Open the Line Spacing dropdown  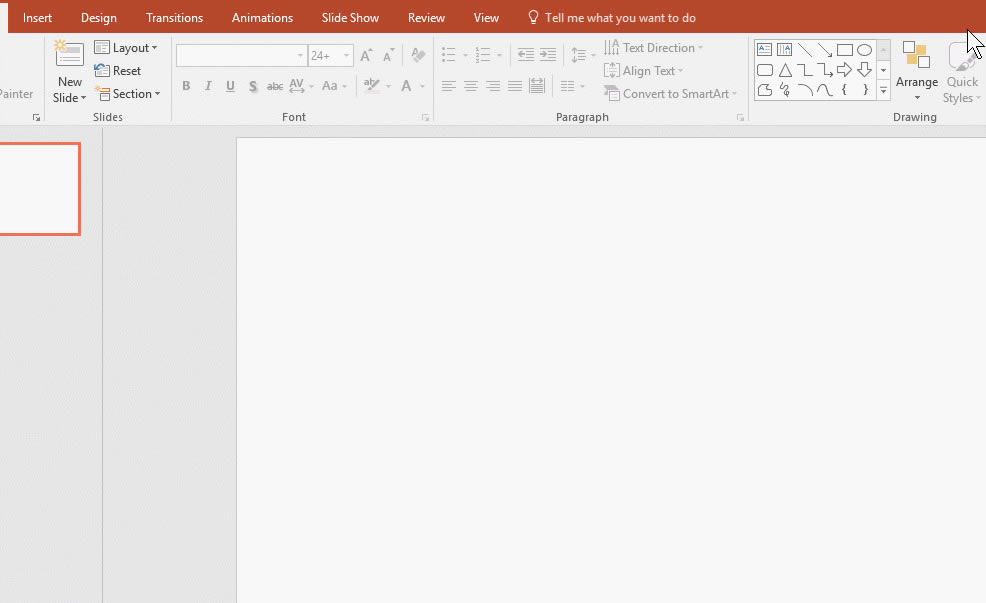(x=583, y=55)
